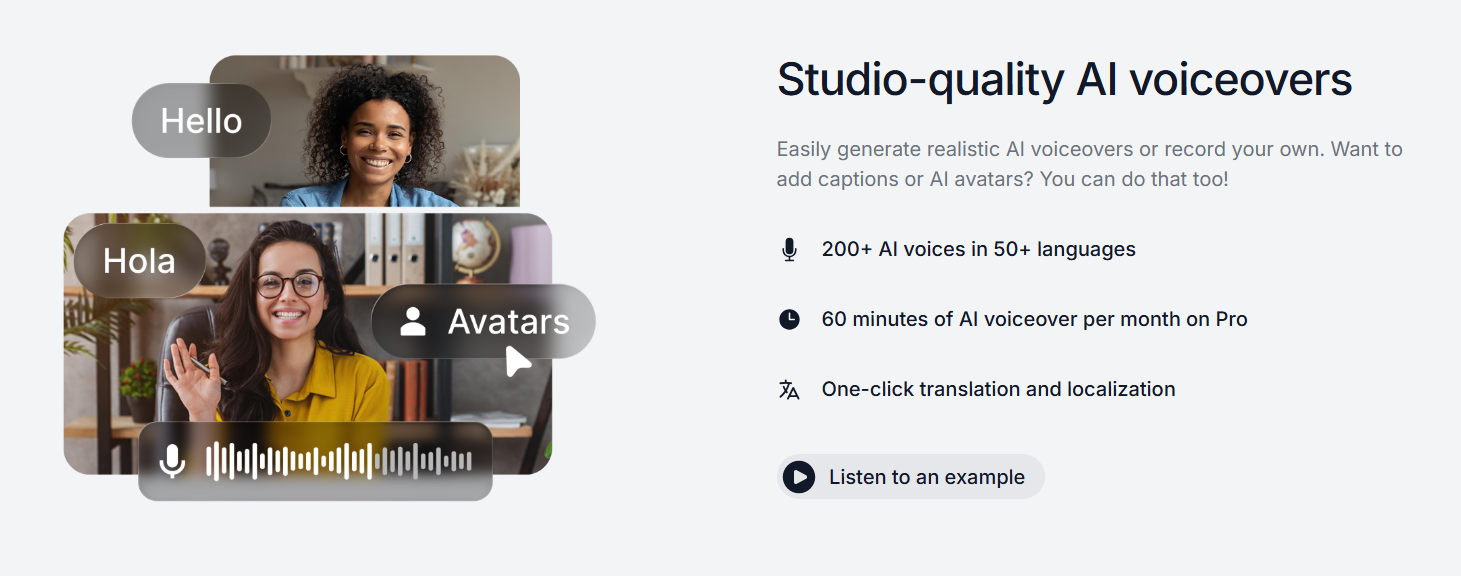
Task: Click the white cursor arrow graphic
Action: coord(517,361)
